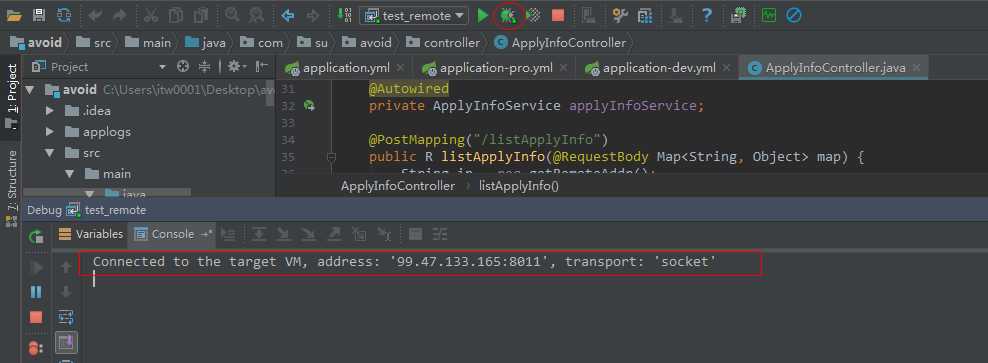
Task: Click the Run with Coverage icon
Action: click(x=533, y=15)
